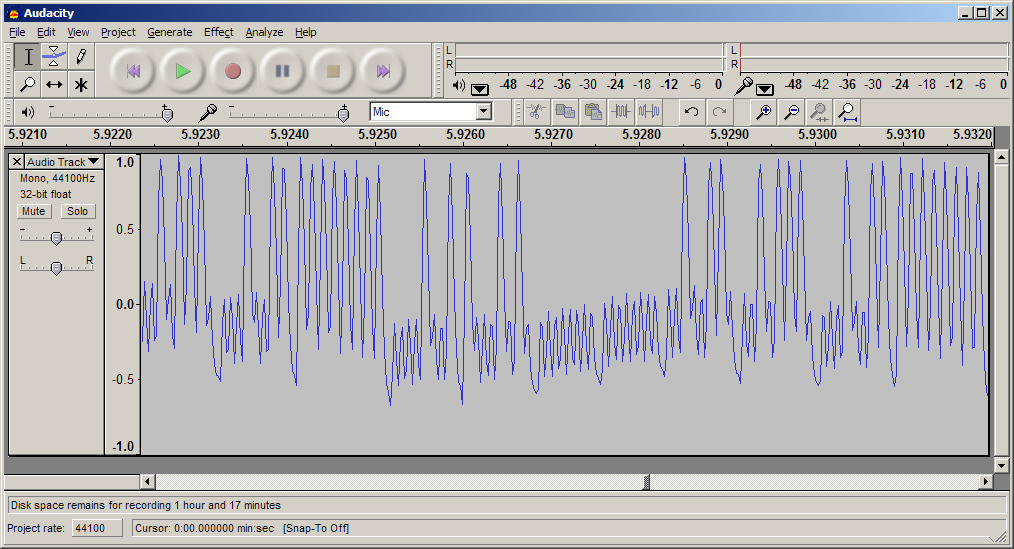This screenshot has height=549, width=1014.
Task: Skip to end of track
Action: click(x=383, y=71)
